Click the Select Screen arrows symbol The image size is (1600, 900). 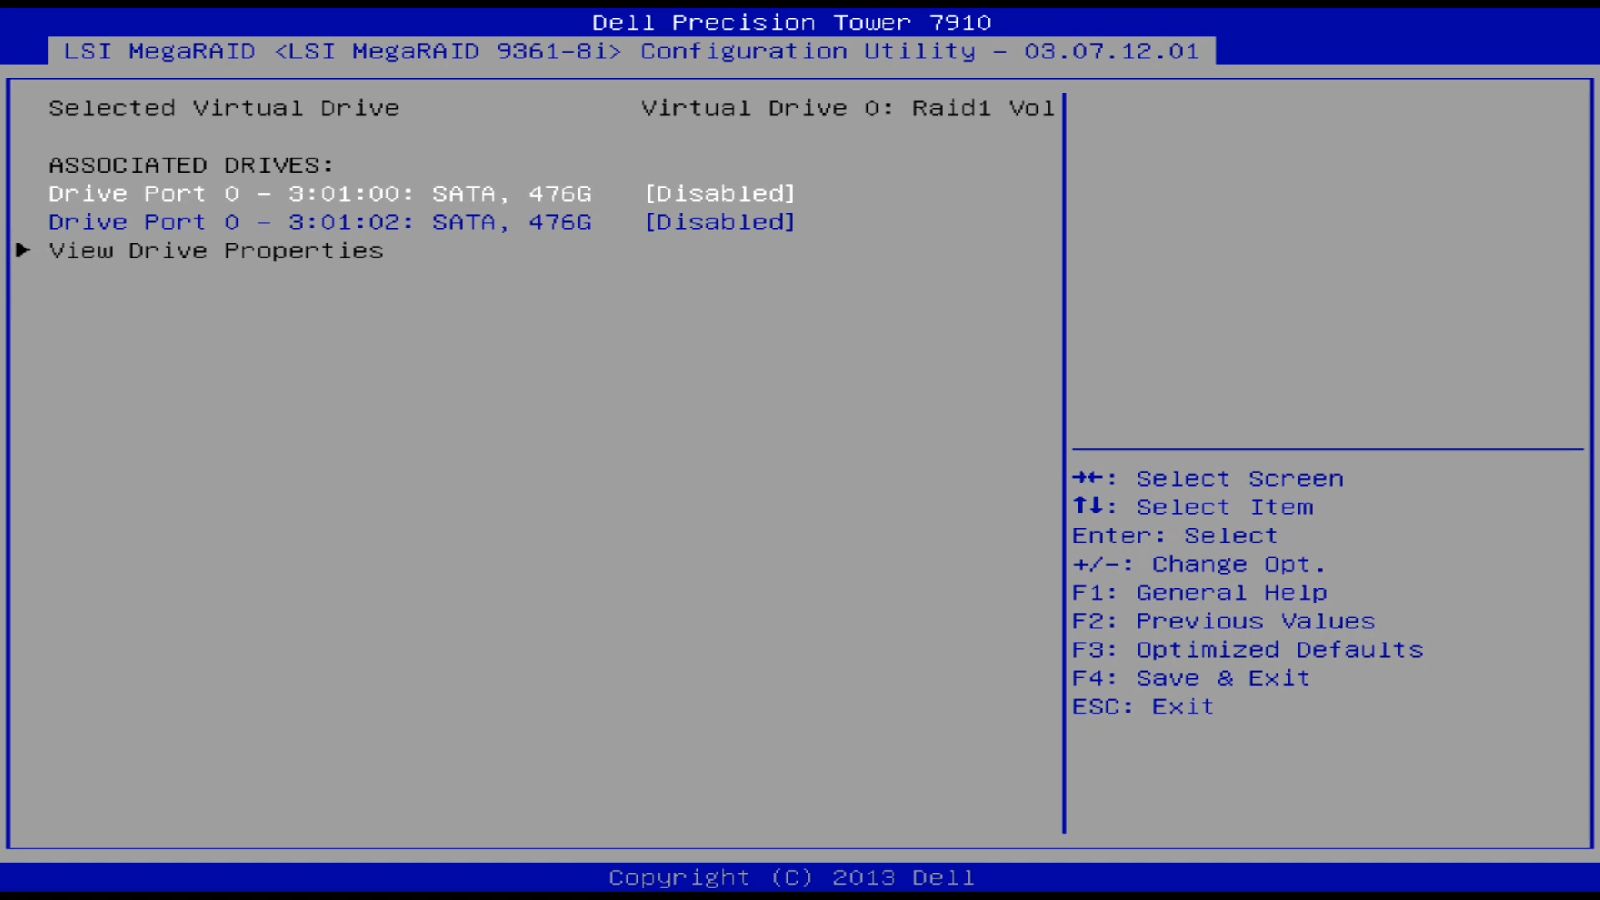(x=1090, y=478)
